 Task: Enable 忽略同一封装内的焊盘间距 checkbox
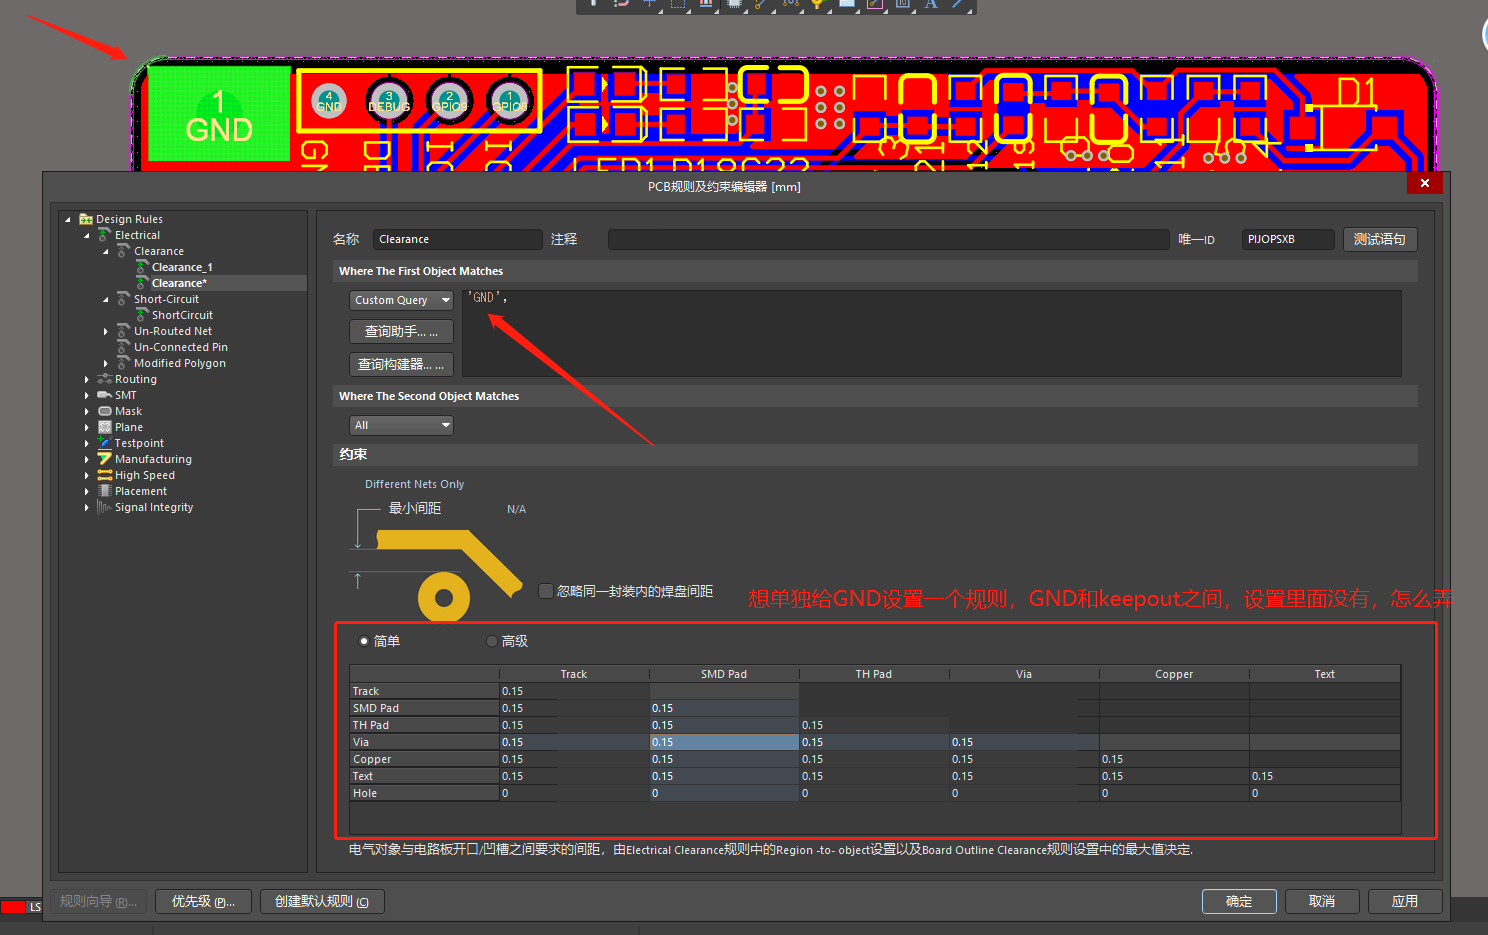coord(546,591)
